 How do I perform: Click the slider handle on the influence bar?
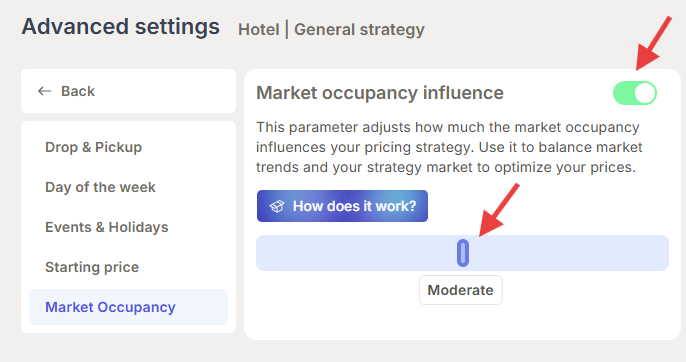pos(463,253)
